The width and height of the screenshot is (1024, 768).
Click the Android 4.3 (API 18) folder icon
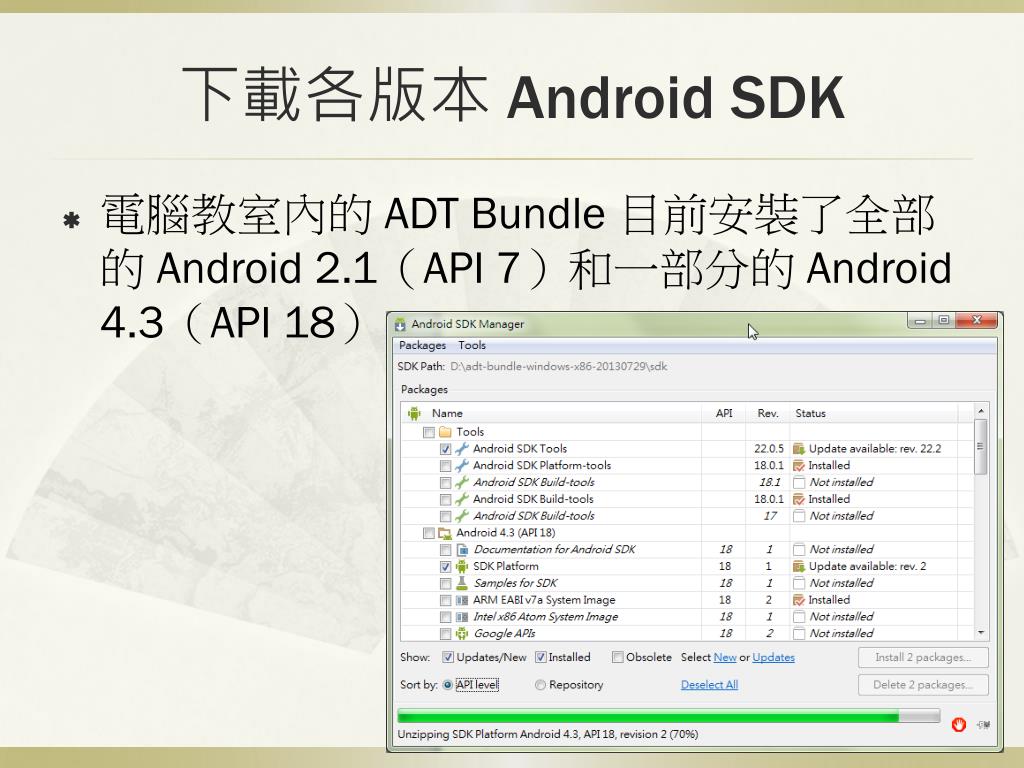[445, 534]
